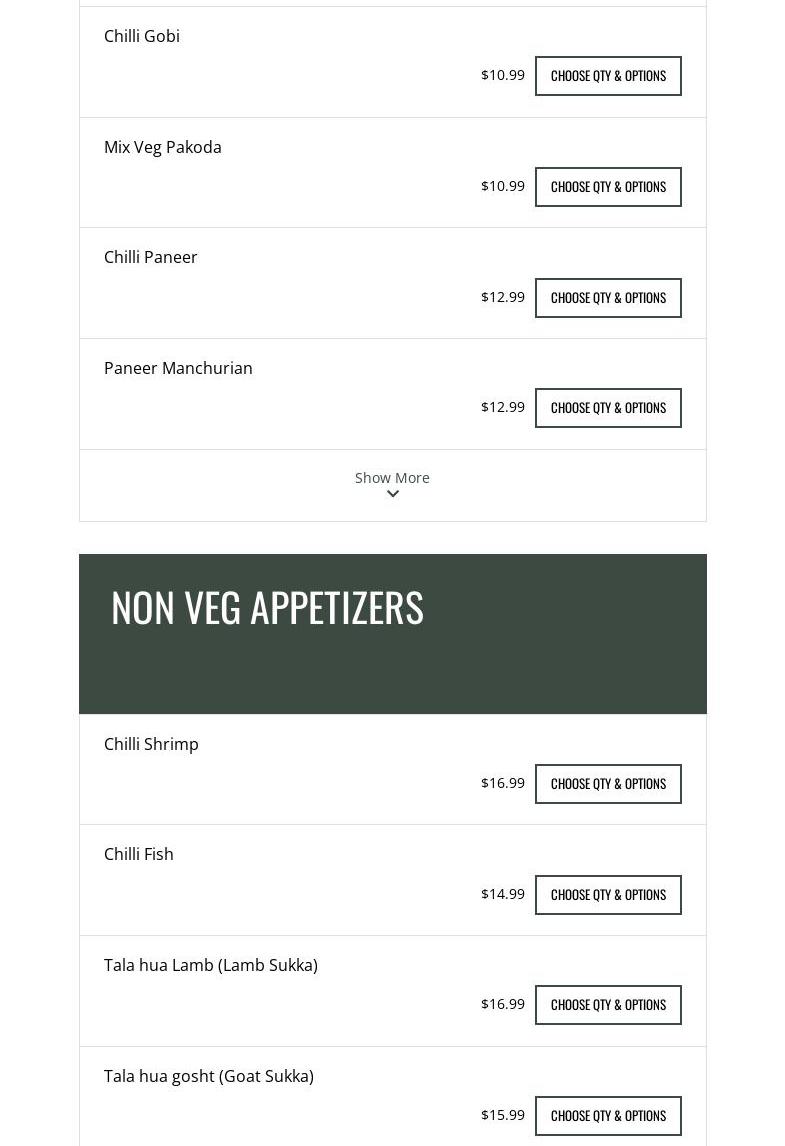
Task: Choose quantity and options for Mix Veg Pakoda
Action: tap(608, 187)
